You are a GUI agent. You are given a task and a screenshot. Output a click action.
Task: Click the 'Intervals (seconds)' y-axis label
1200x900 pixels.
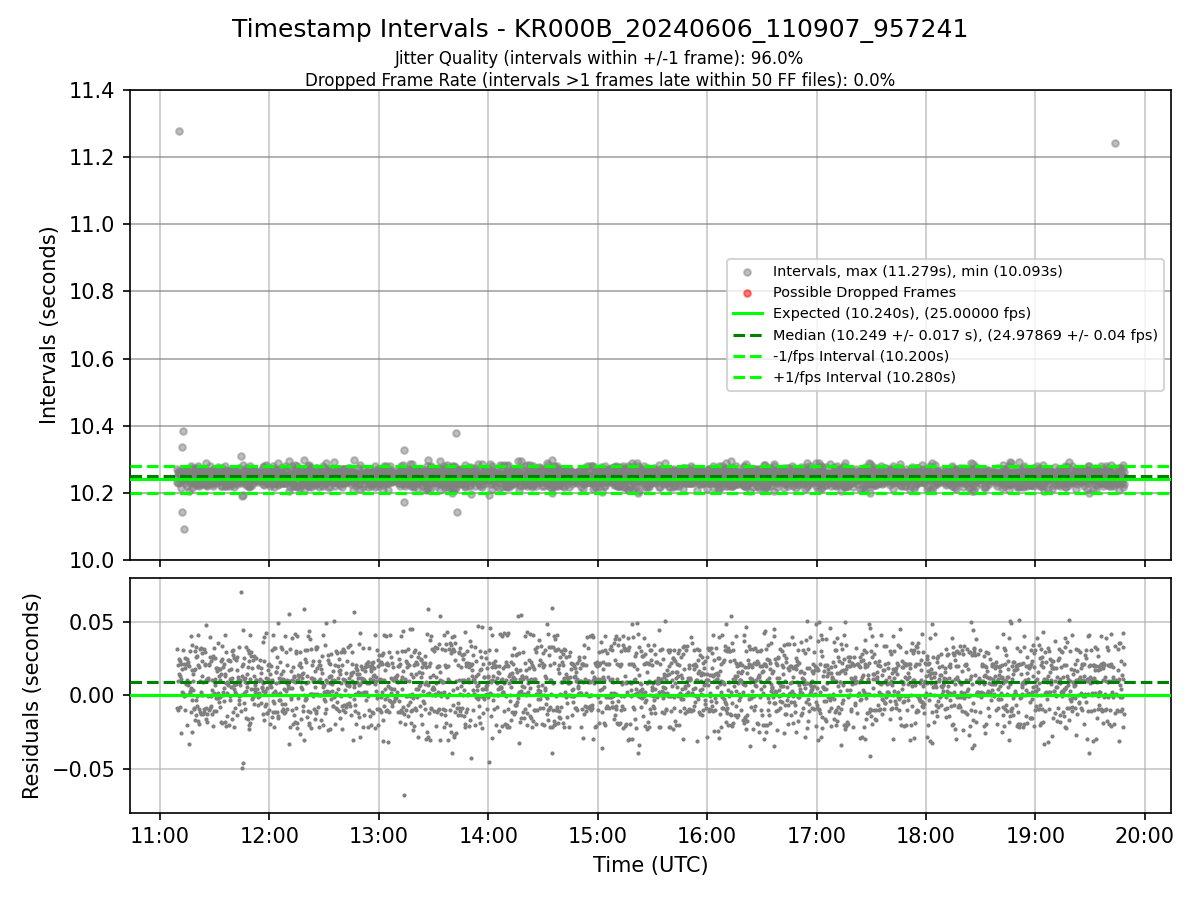(x=49, y=325)
